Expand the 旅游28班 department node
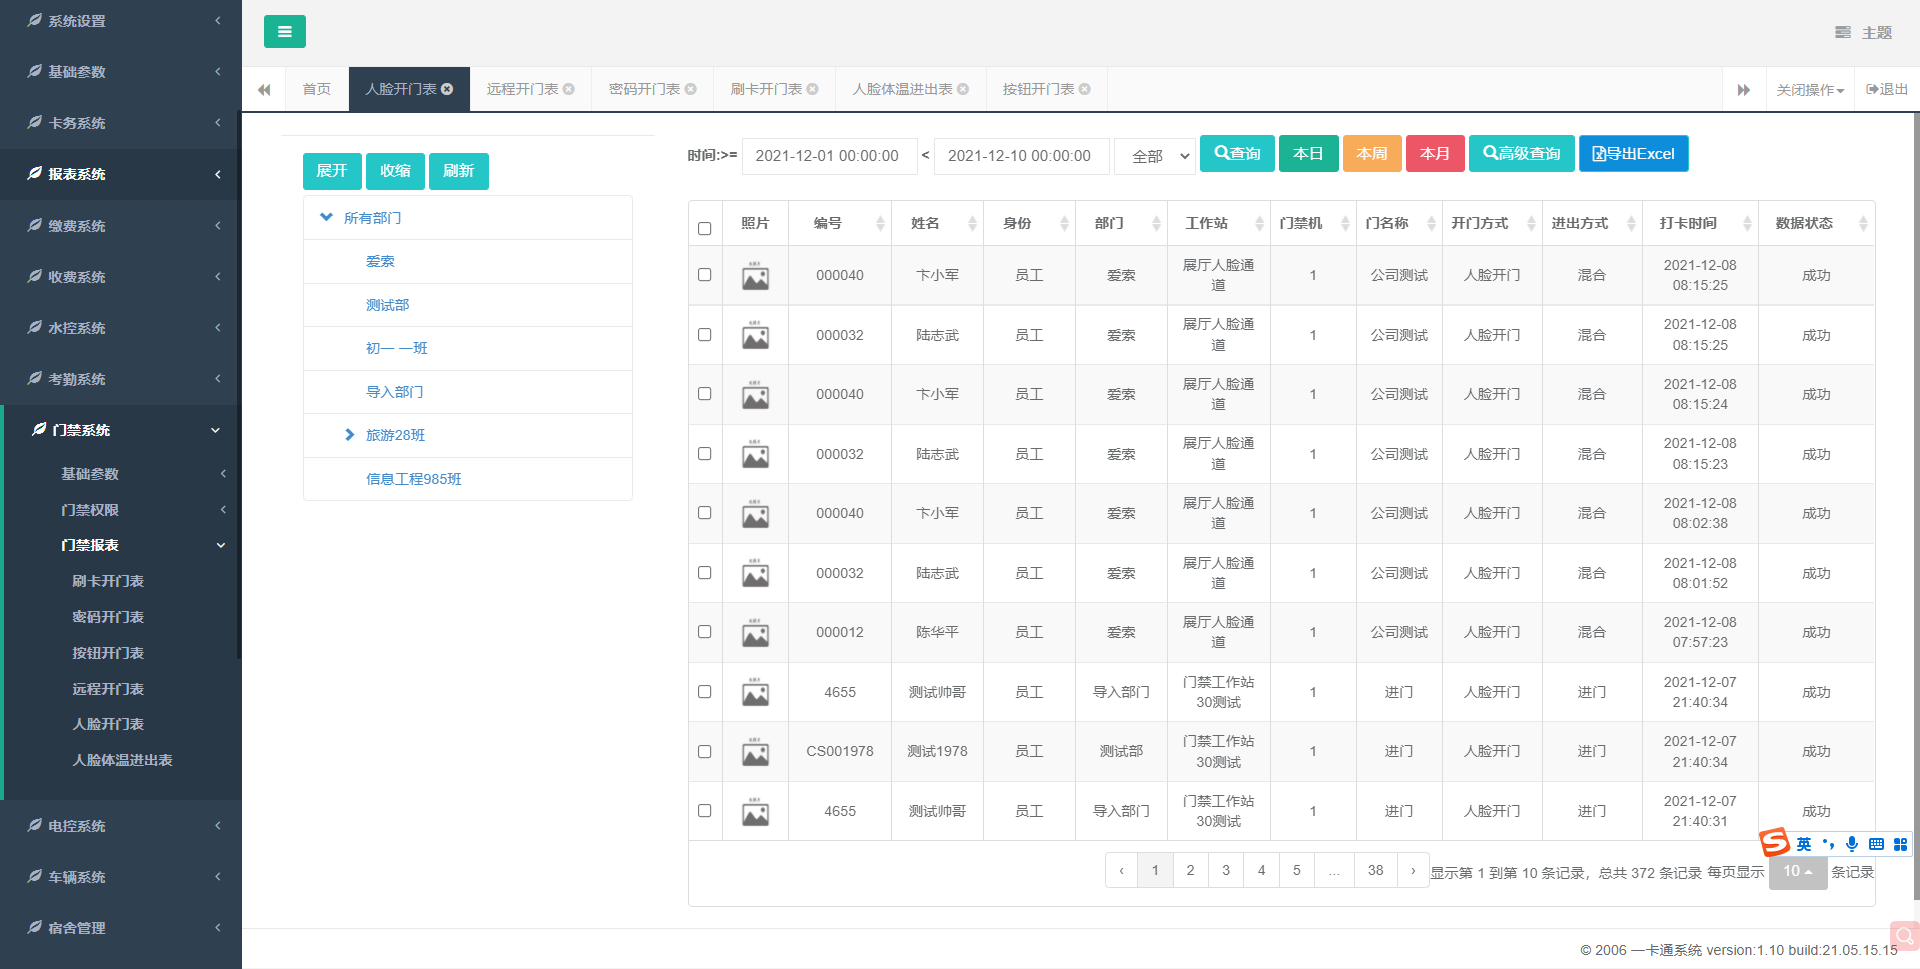 [x=349, y=435]
